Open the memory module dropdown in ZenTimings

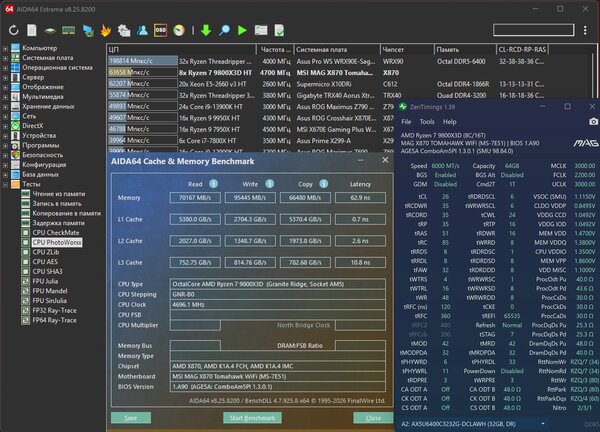click(543, 424)
